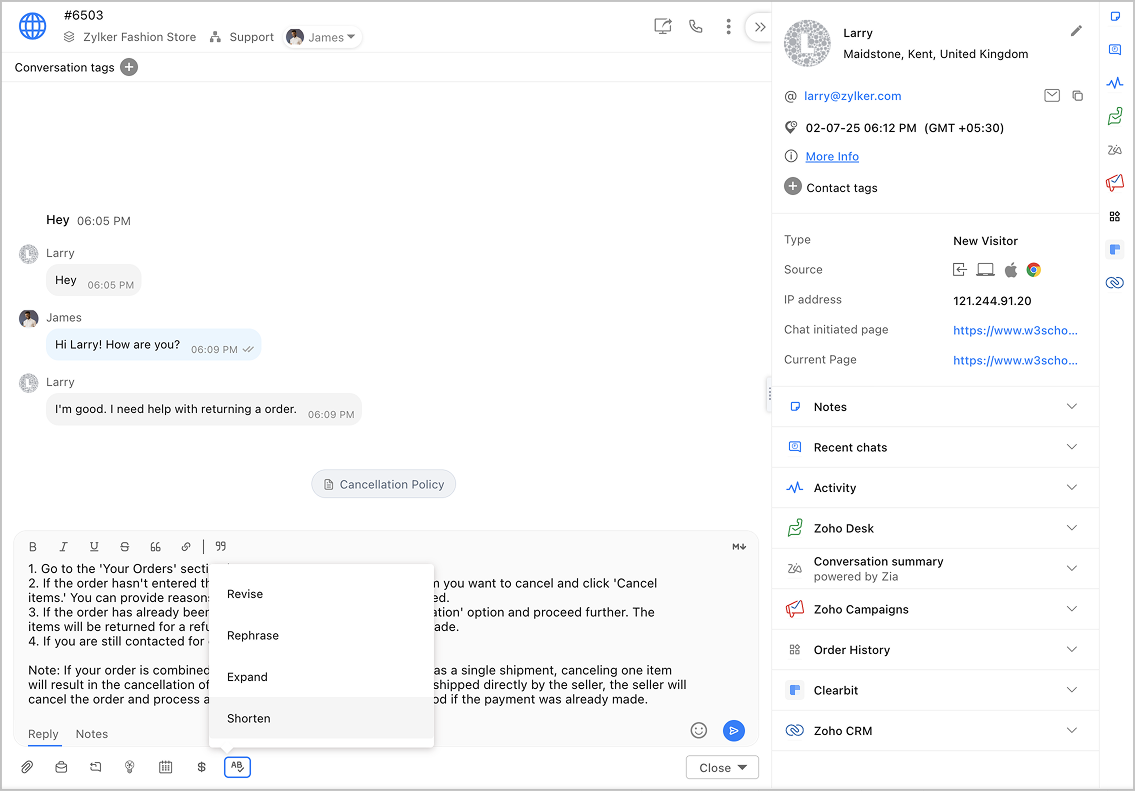The width and height of the screenshot is (1135, 791).
Task: Copy Larry's email address
Action: click(1078, 96)
